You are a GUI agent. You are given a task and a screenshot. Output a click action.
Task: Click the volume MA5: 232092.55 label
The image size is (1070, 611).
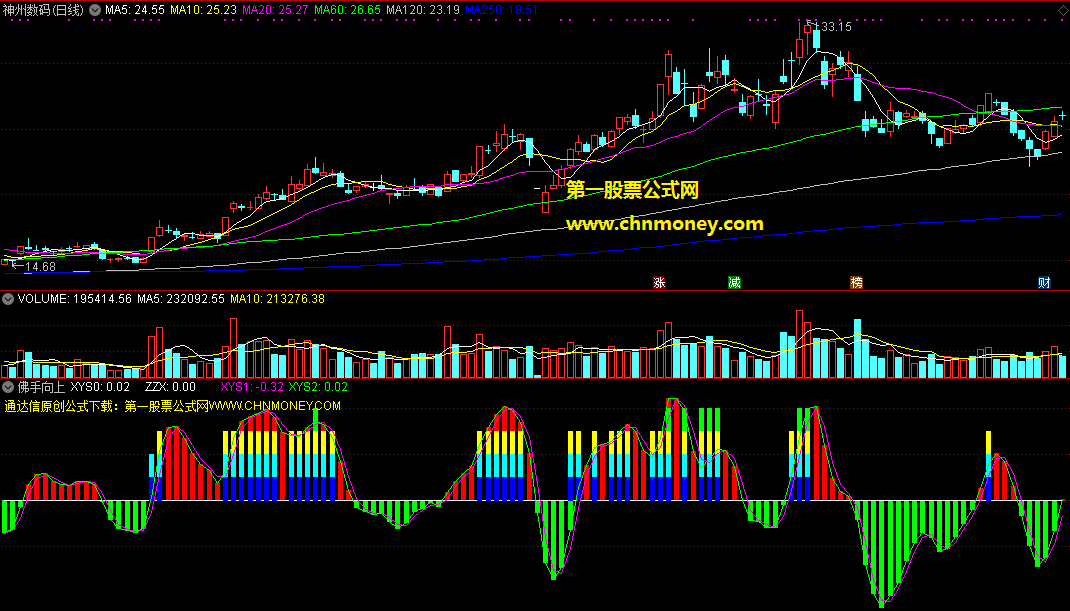point(181,299)
